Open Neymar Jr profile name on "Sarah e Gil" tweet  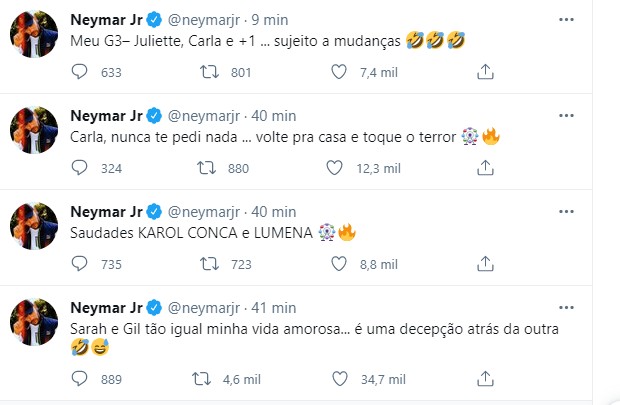pos(105,309)
